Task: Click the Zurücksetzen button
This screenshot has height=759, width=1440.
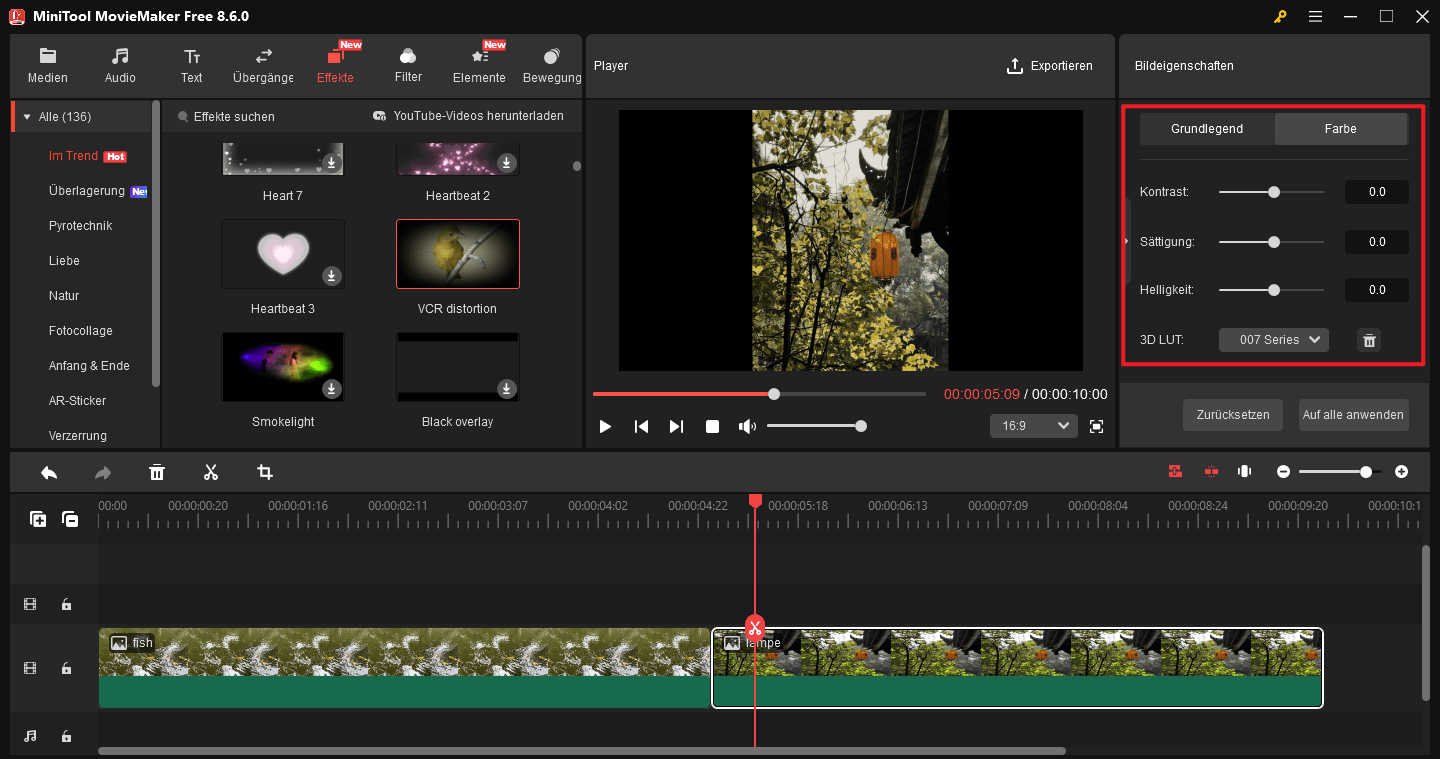Action: (1232, 414)
